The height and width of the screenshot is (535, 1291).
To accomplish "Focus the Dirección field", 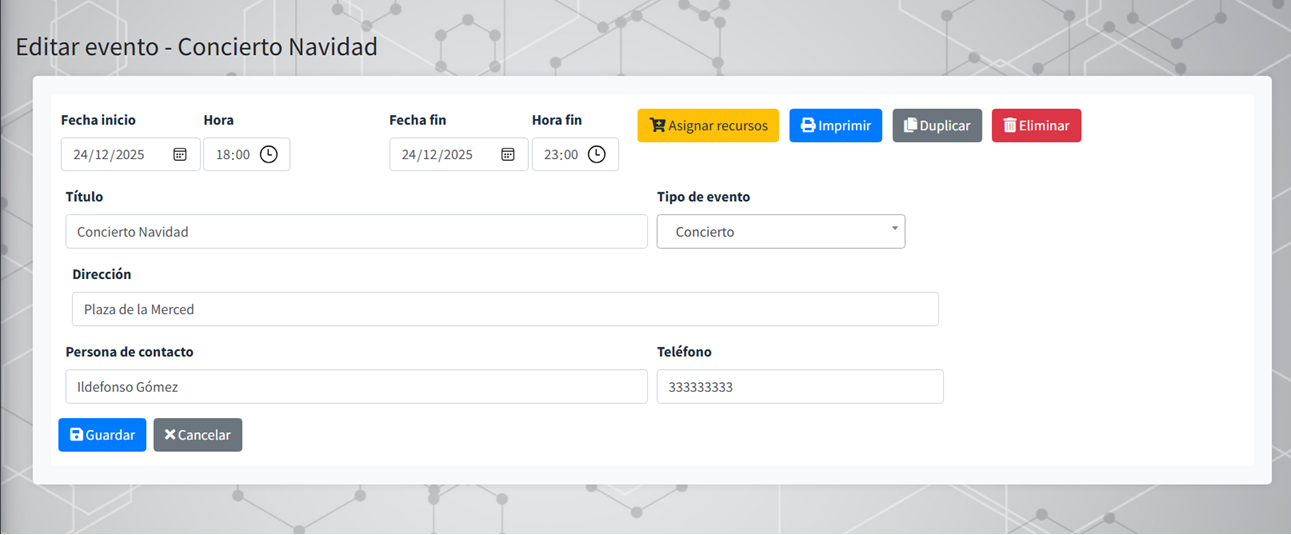I will click(x=505, y=309).
